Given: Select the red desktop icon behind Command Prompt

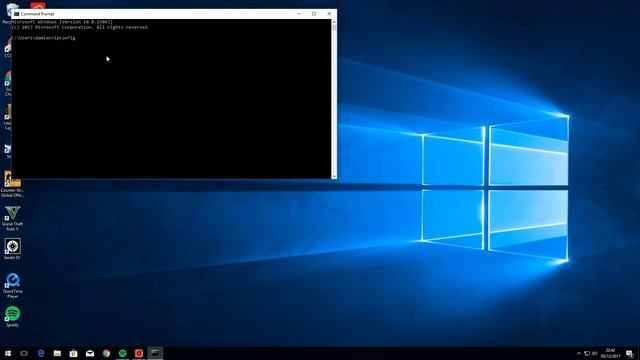Looking at the screenshot, I should (x=38, y=6).
